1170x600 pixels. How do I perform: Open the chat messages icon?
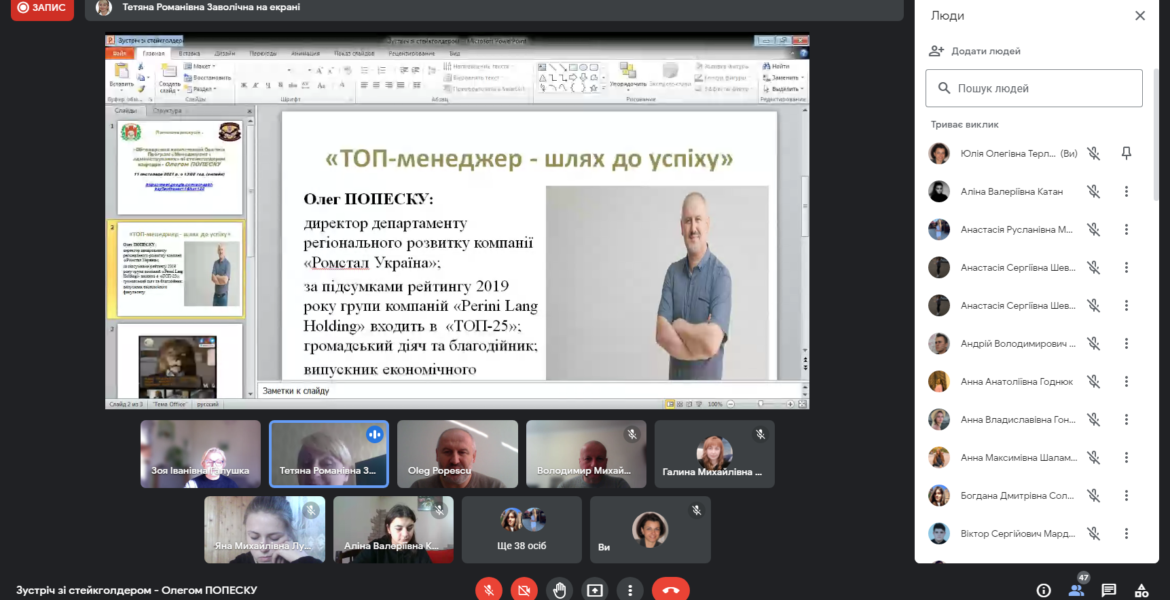tap(1109, 590)
